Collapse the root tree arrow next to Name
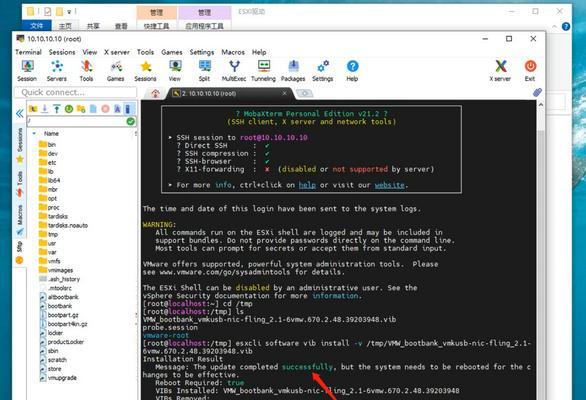The width and height of the screenshot is (586, 400). (34, 133)
